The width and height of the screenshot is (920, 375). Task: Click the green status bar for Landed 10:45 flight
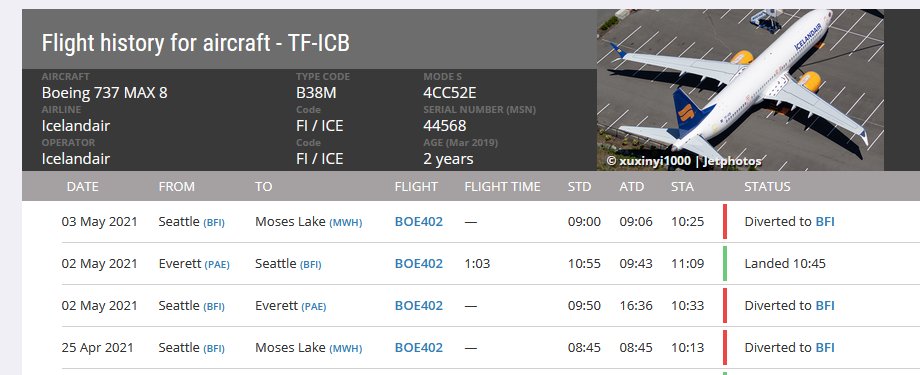pos(725,263)
